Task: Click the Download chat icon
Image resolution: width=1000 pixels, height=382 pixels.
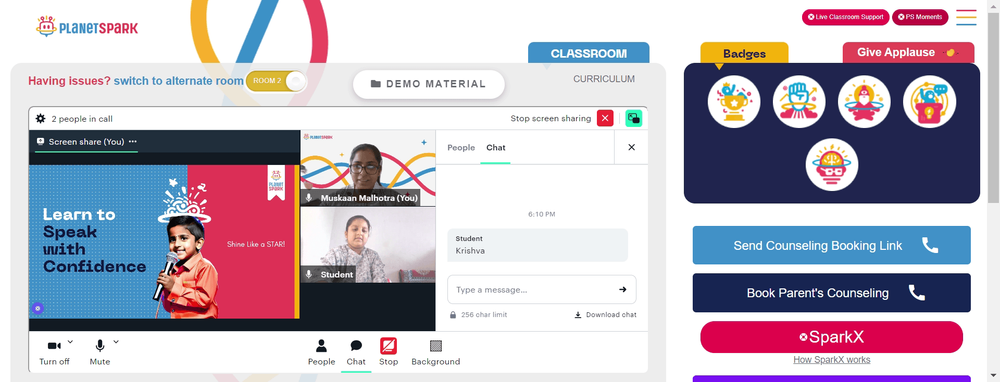Action: 578,314
